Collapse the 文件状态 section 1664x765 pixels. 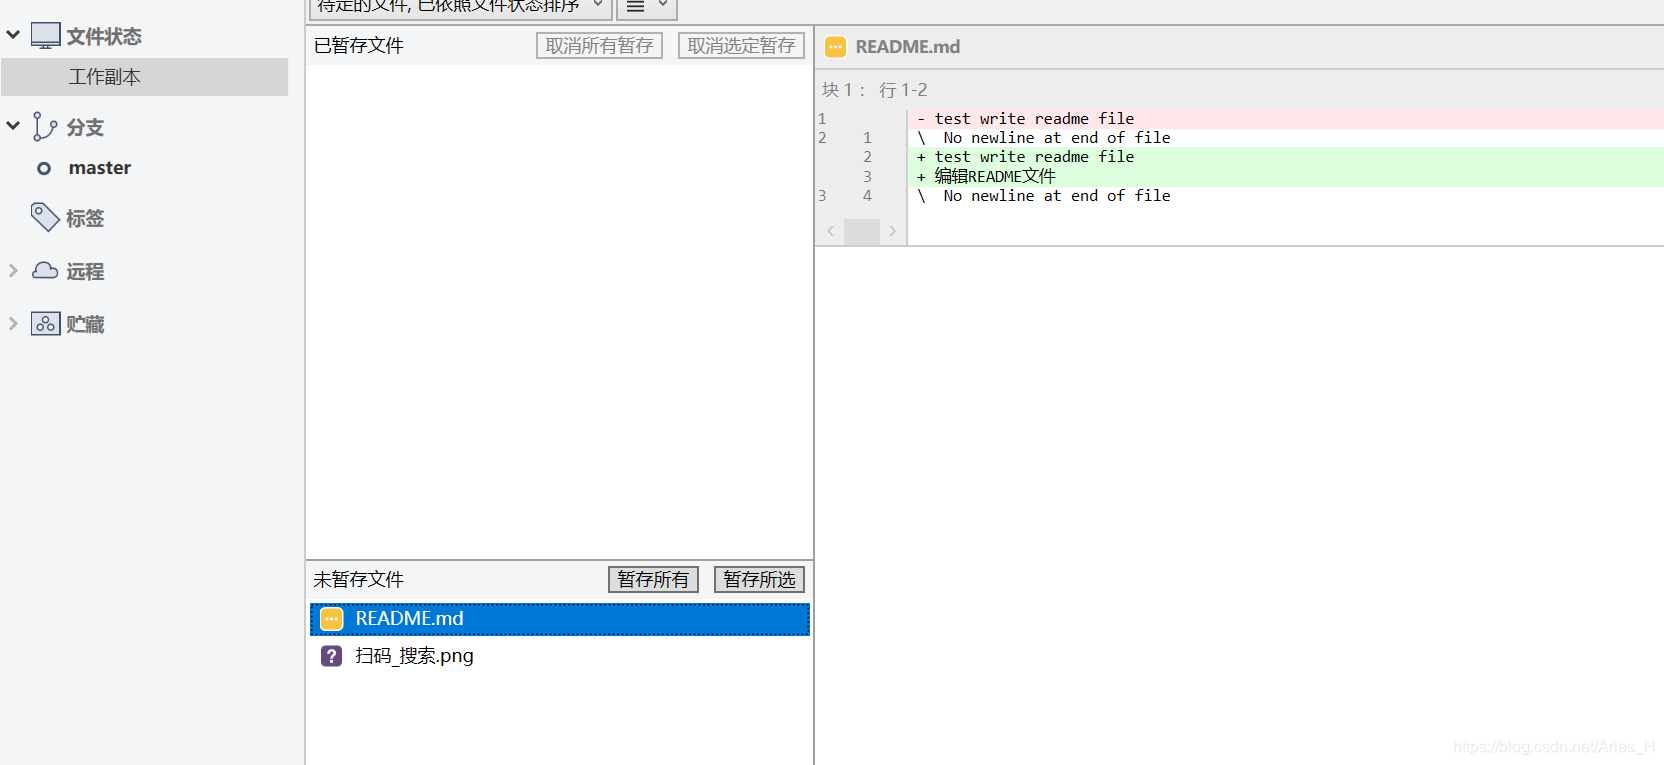point(13,35)
